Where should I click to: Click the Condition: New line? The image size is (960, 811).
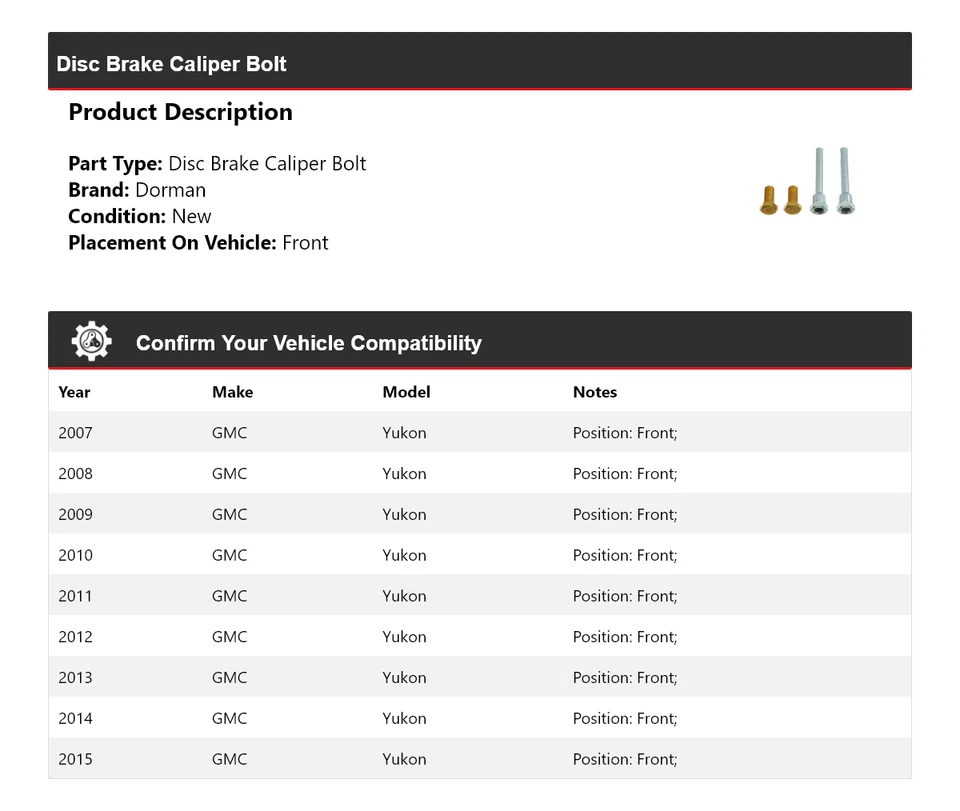tap(140, 216)
